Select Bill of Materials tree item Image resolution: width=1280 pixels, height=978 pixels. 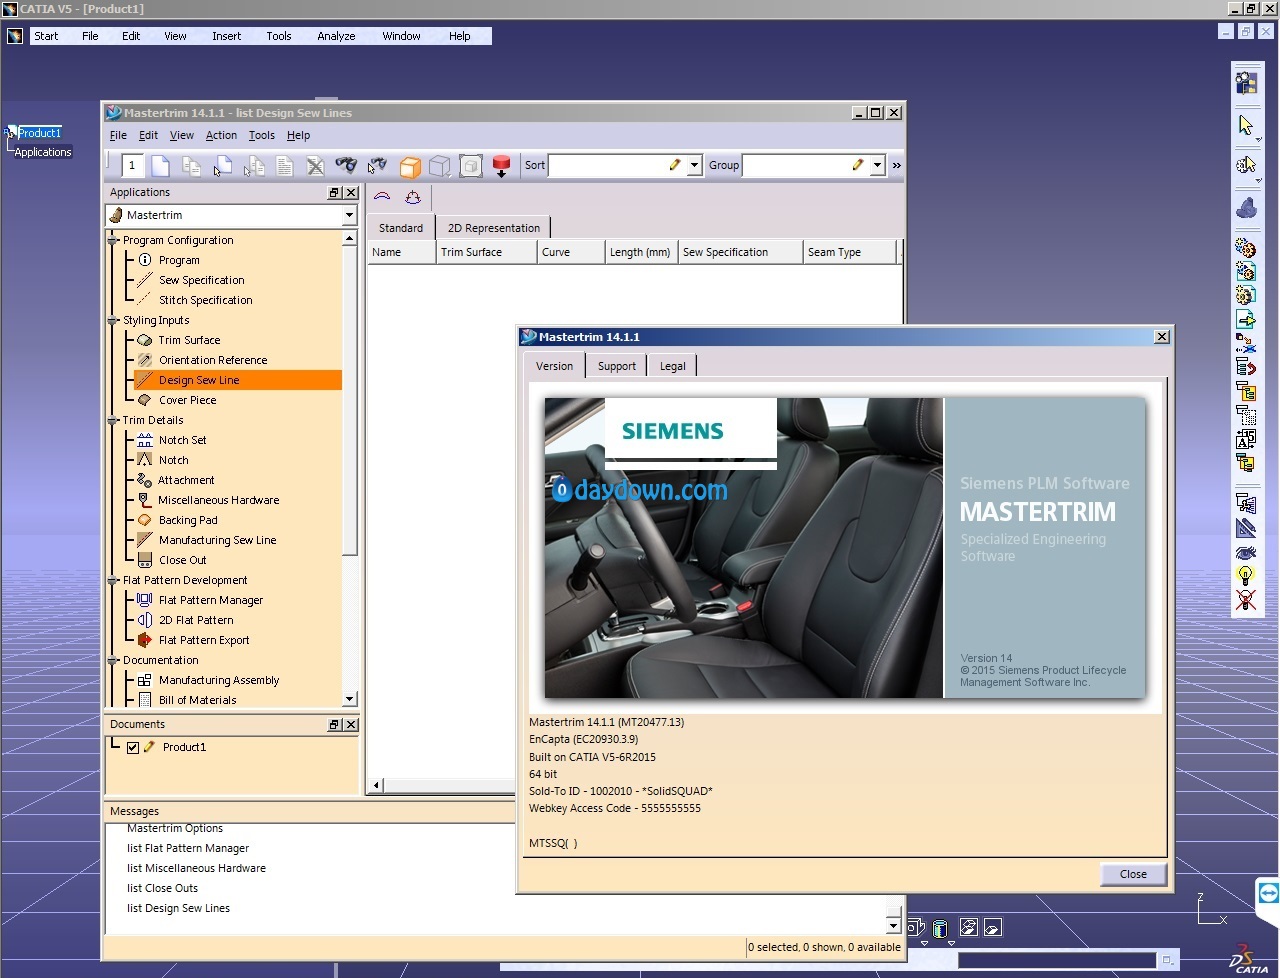[198, 700]
